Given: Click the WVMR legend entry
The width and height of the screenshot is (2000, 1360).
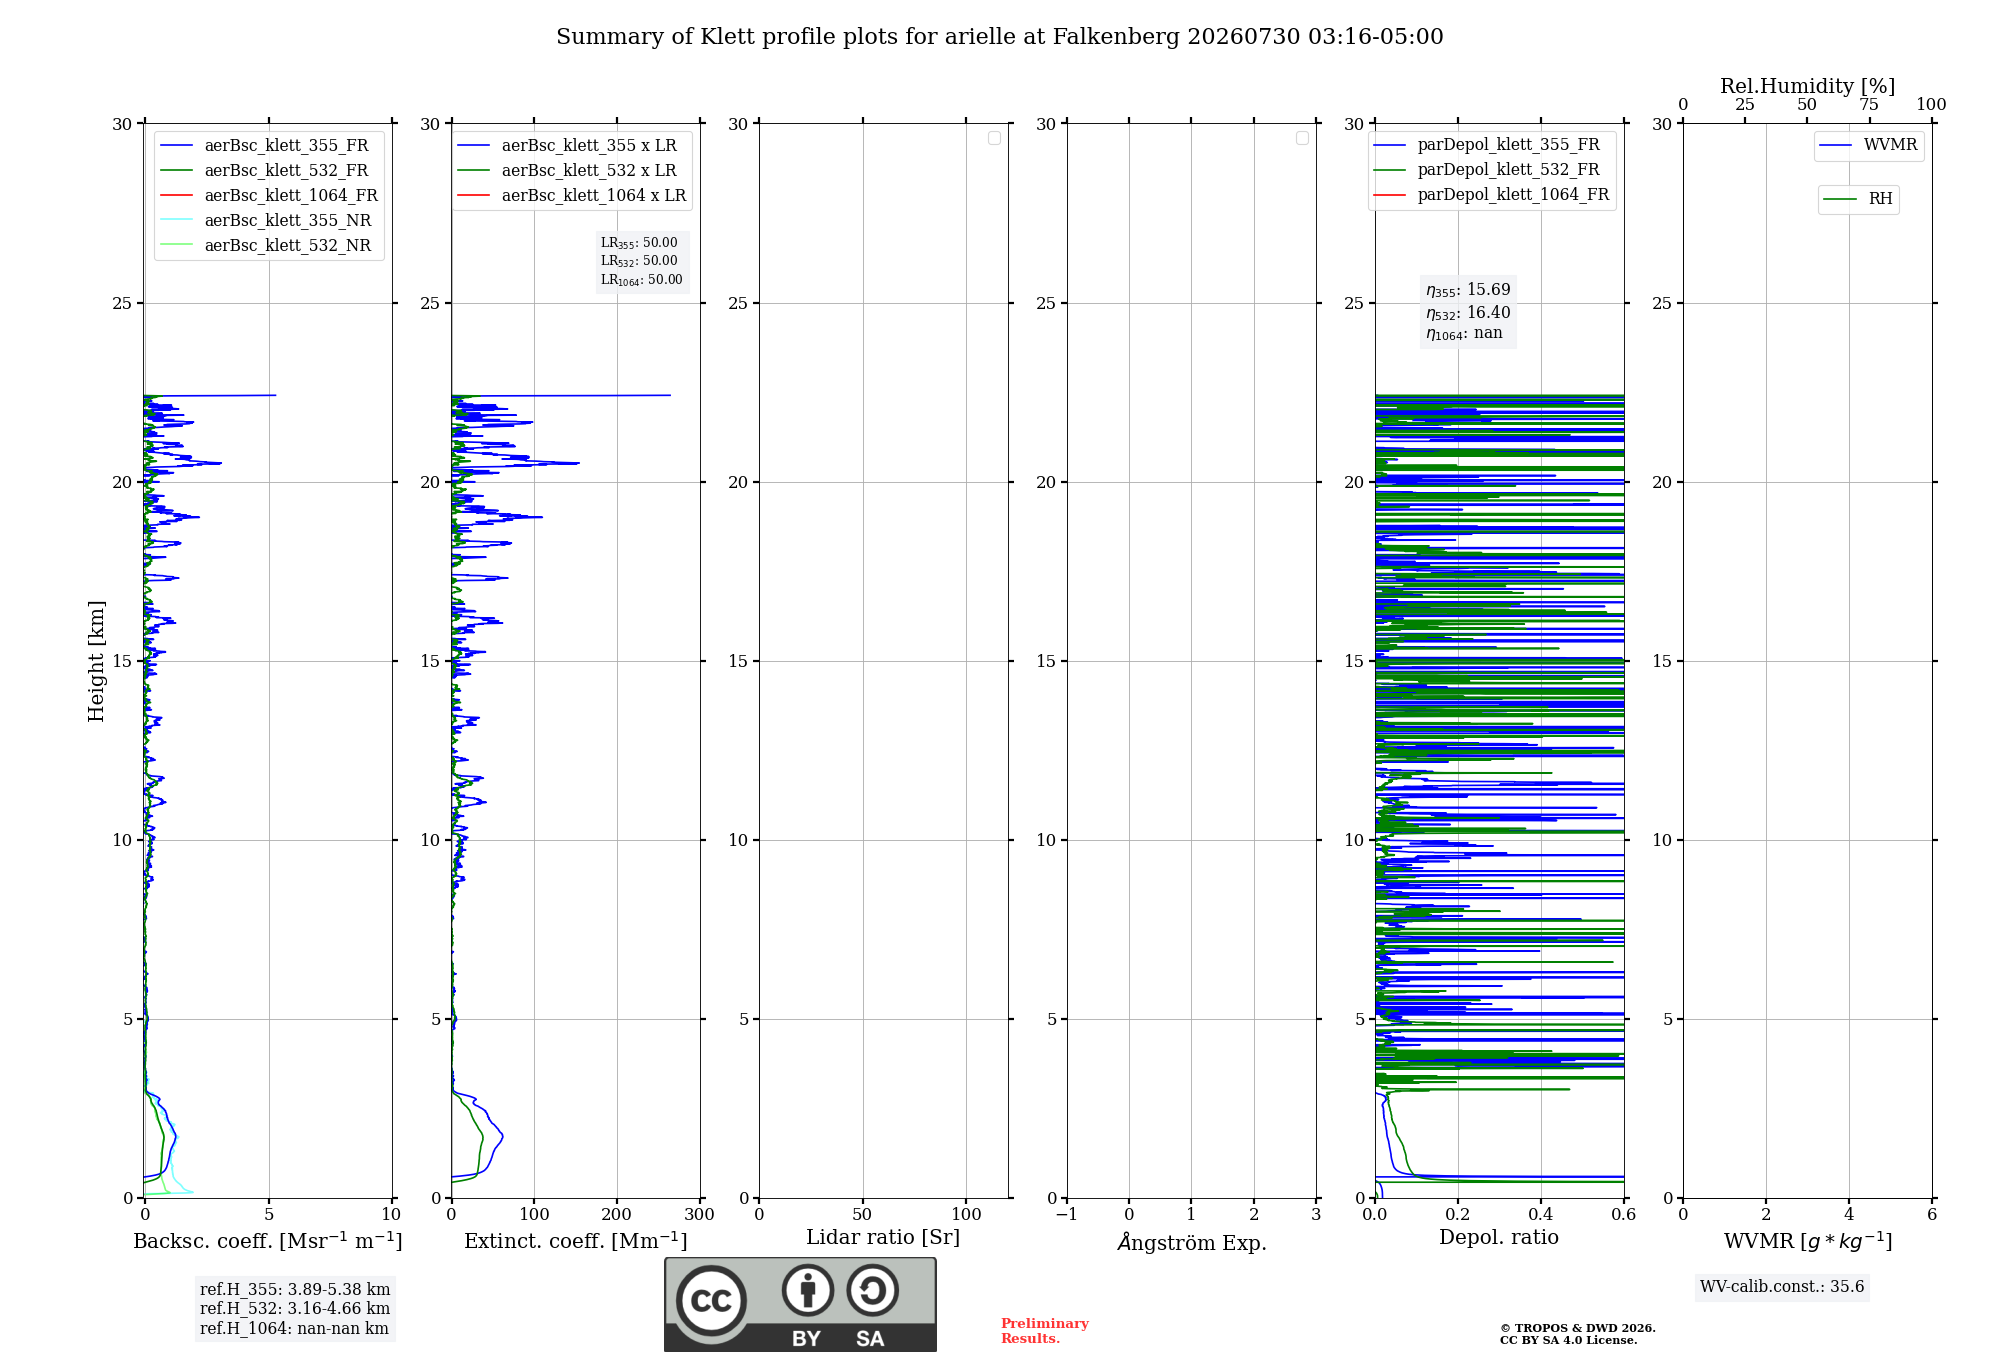Looking at the screenshot, I should 1869,145.
